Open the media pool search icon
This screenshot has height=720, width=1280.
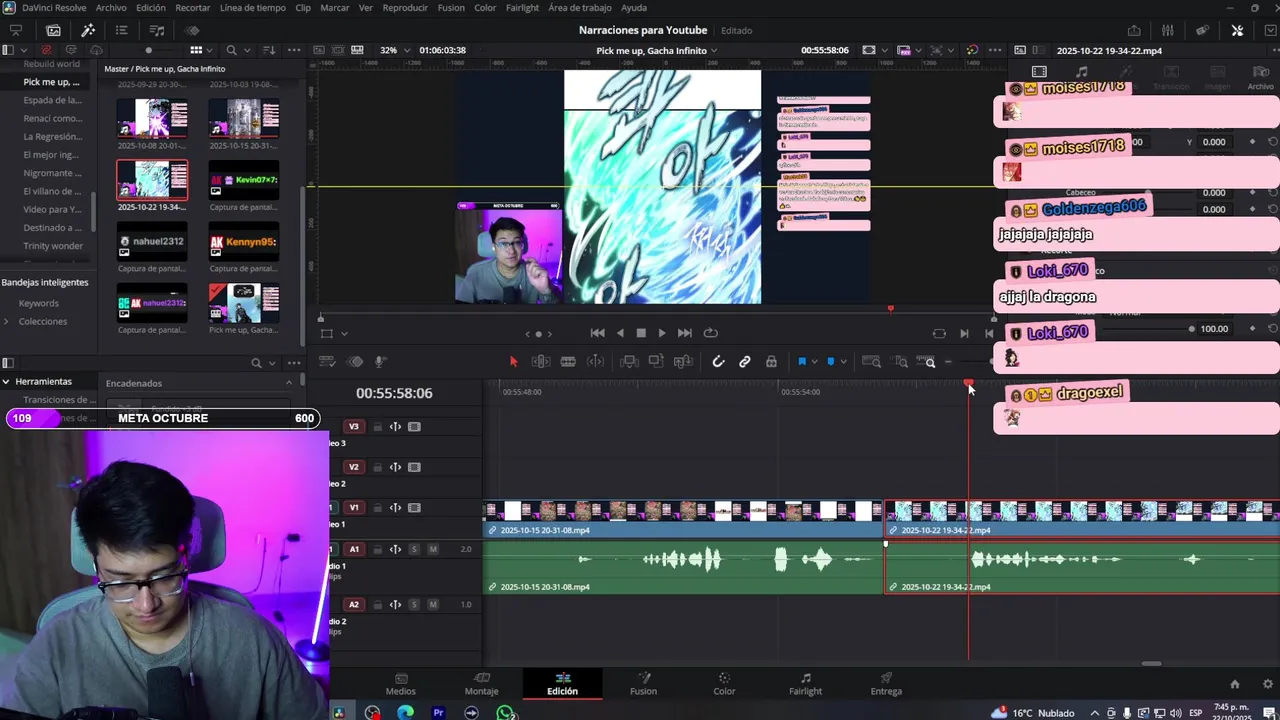coord(231,50)
